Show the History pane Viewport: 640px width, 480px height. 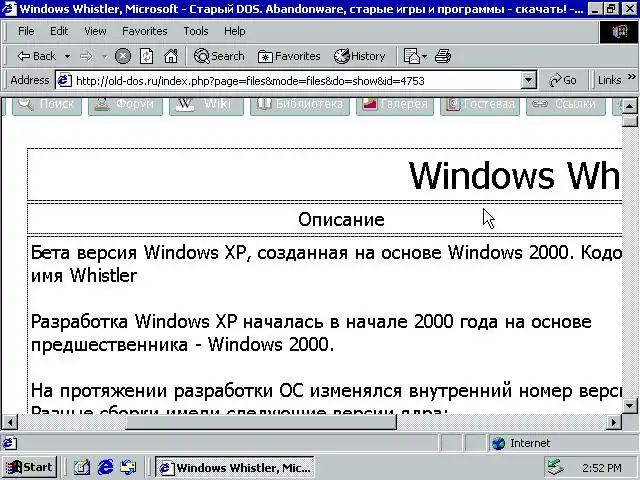click(359, 56)
